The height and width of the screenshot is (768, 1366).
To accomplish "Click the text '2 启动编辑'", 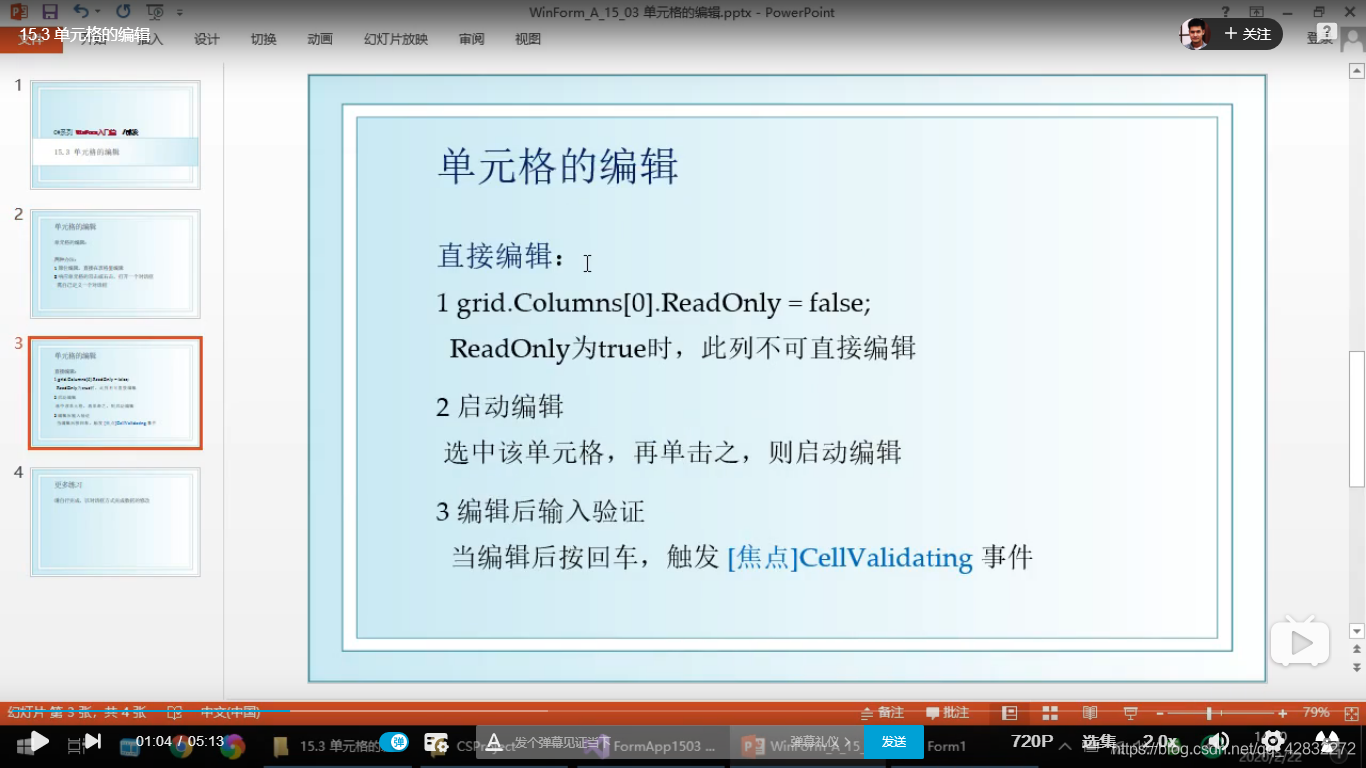I will click(500, 406).
